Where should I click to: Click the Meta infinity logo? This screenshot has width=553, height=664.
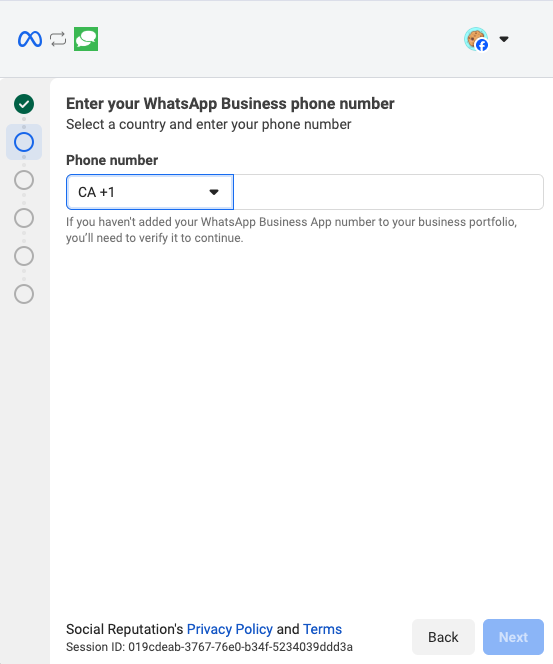pos(30,39)
